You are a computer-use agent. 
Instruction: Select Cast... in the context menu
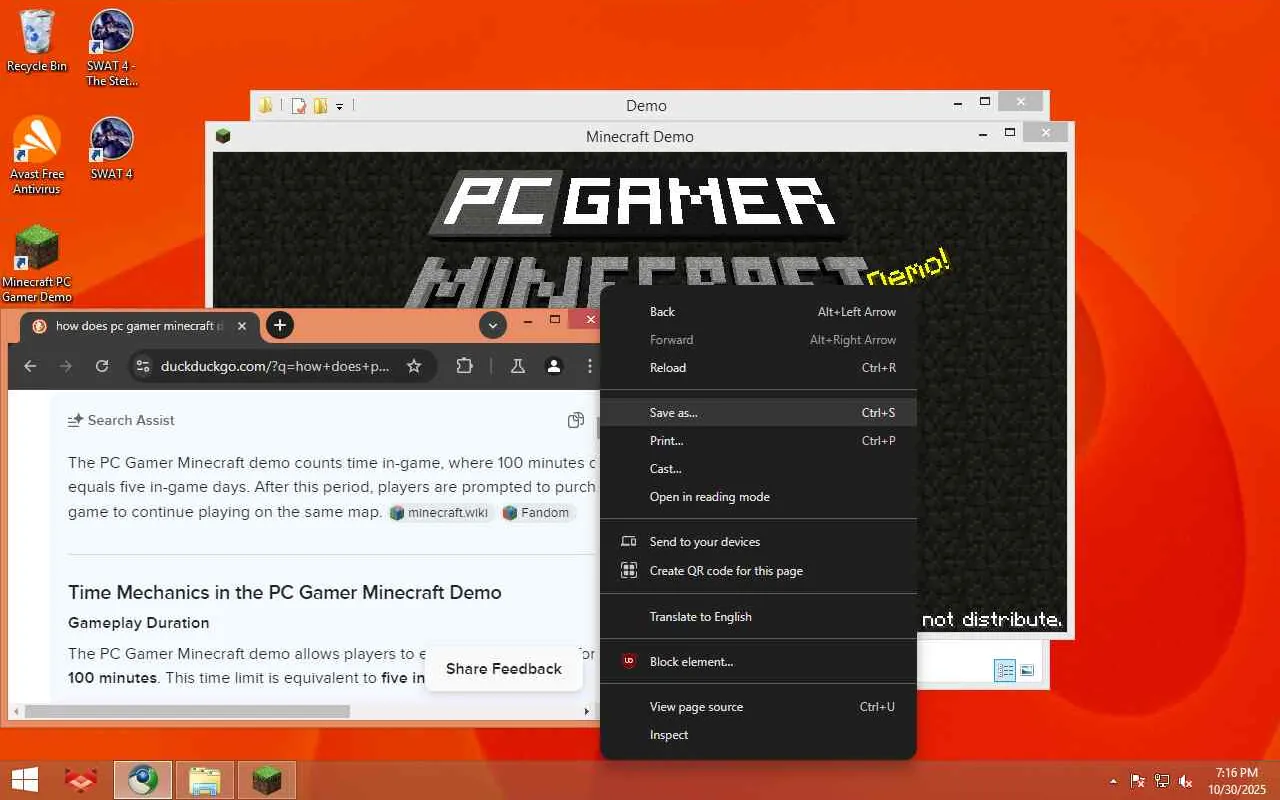758,469
